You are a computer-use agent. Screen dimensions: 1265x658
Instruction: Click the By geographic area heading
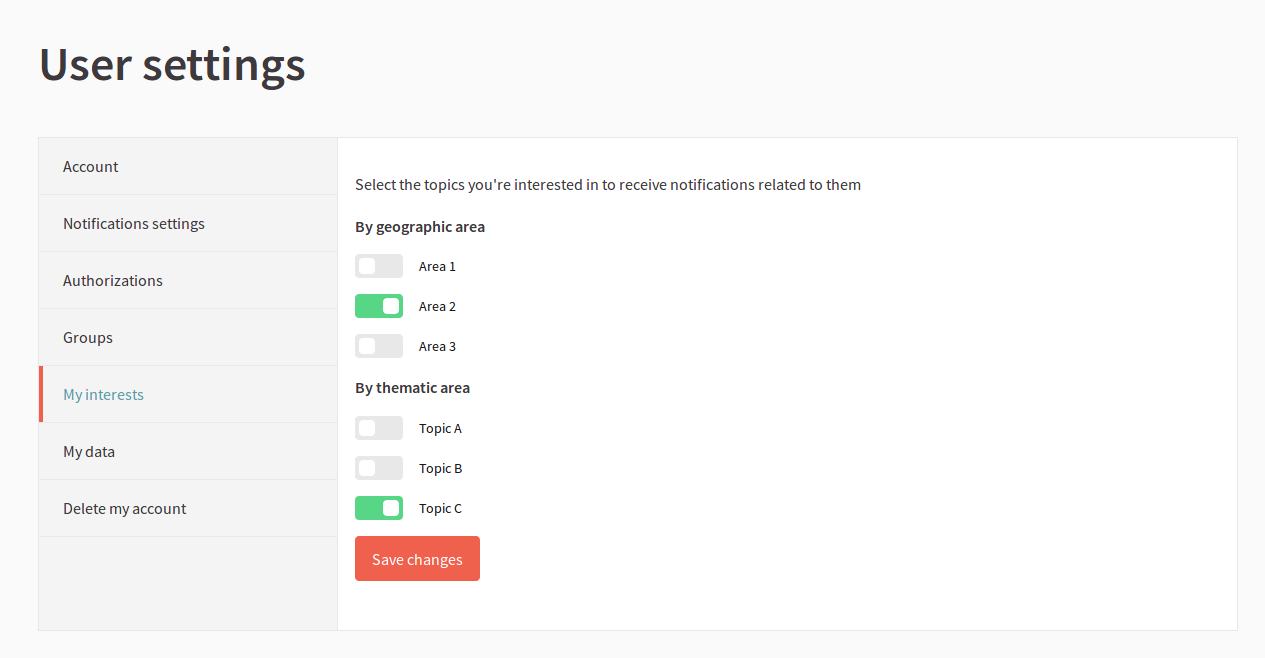(x=420, y=227)
